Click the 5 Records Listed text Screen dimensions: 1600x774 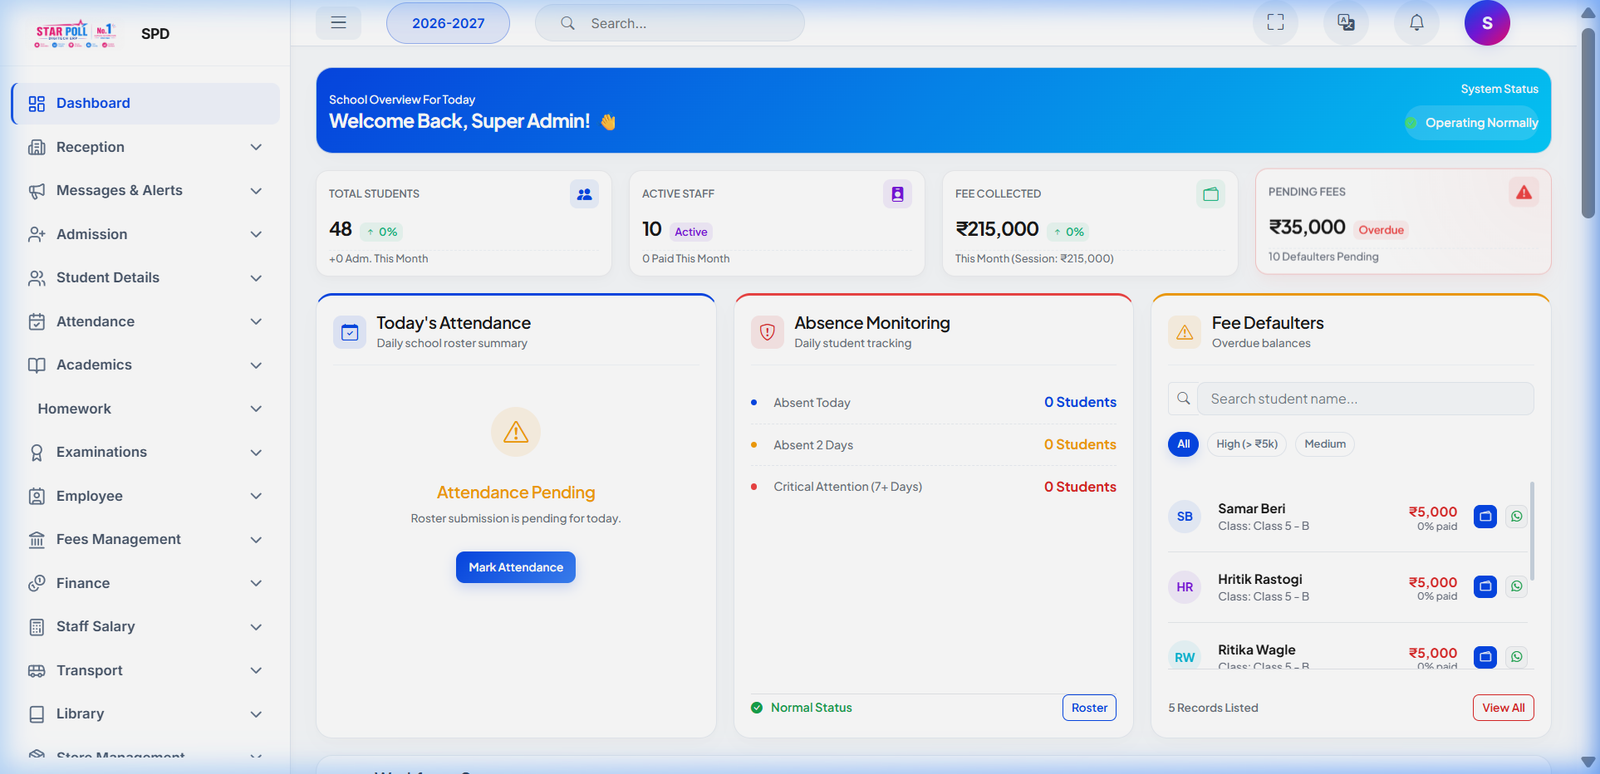pos(1213,708)
